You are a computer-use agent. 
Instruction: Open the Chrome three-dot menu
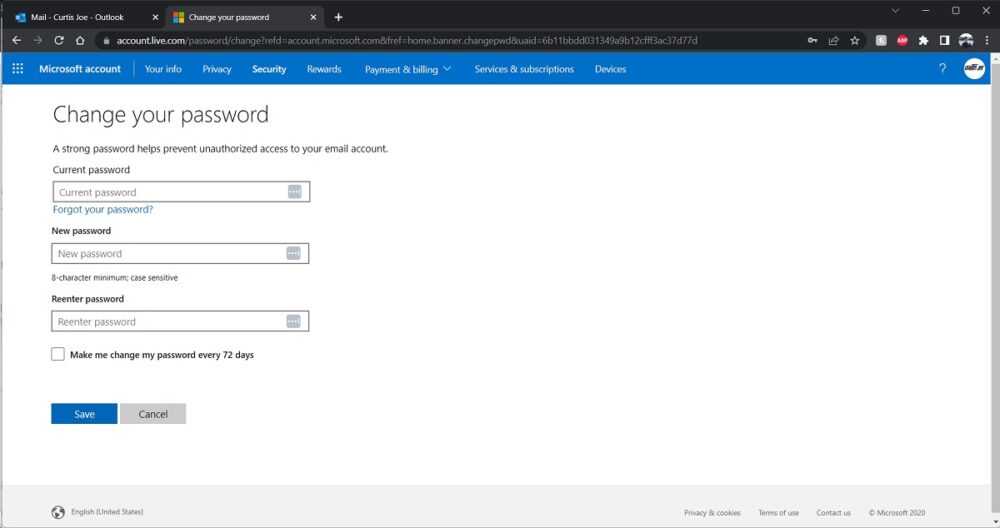click(x=988, y=40)
